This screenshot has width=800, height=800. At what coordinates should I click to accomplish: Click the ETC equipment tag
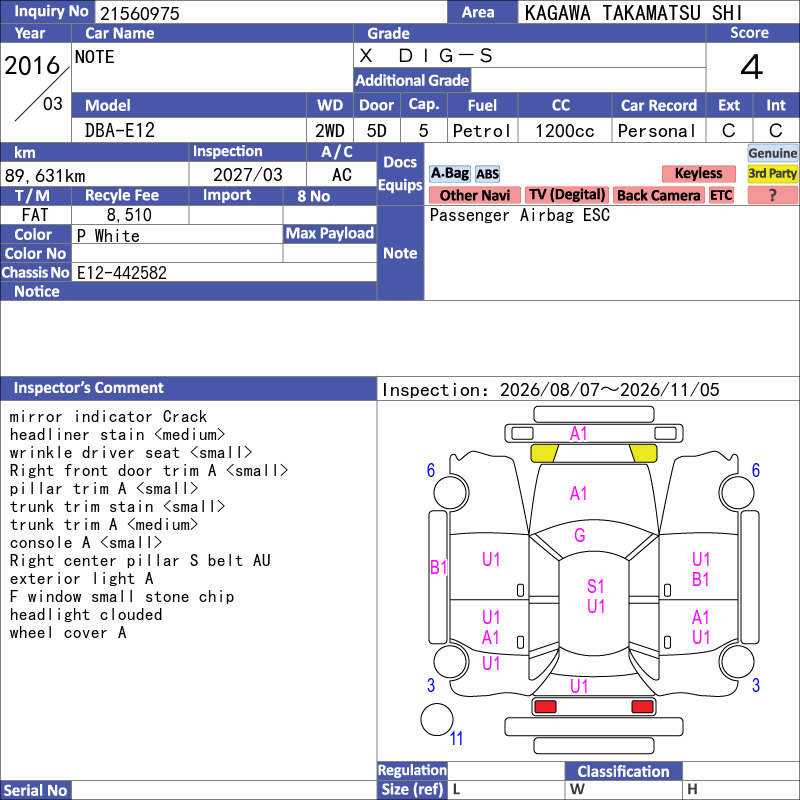721,195
